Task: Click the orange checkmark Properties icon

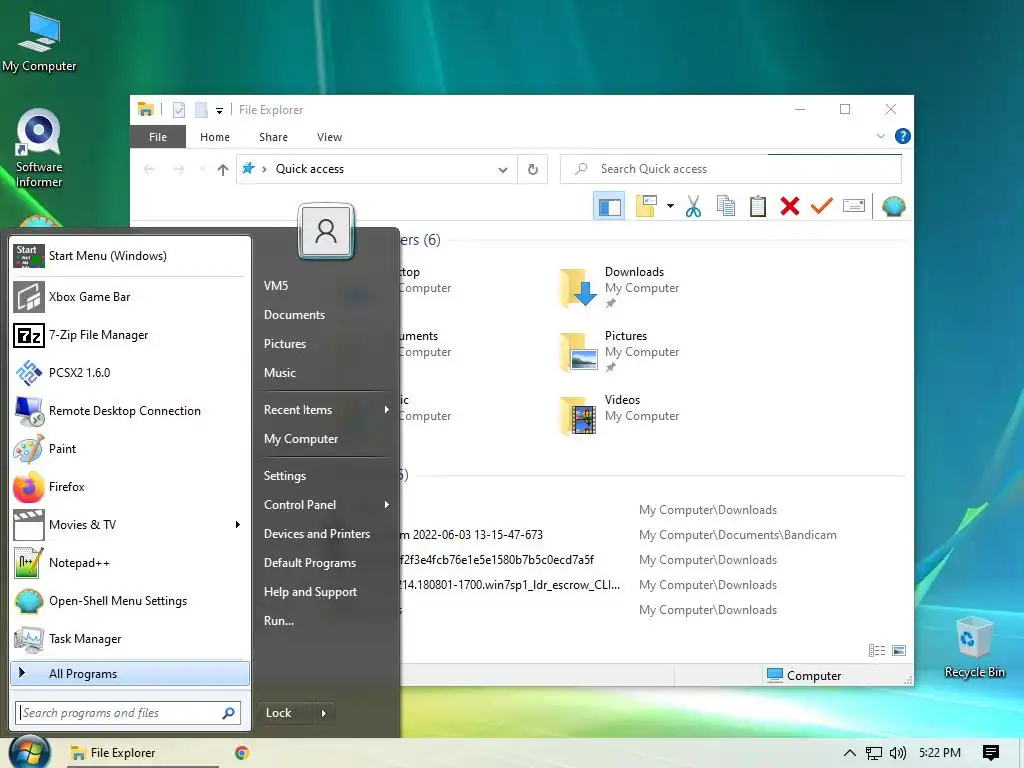Action: click(822, 206)
